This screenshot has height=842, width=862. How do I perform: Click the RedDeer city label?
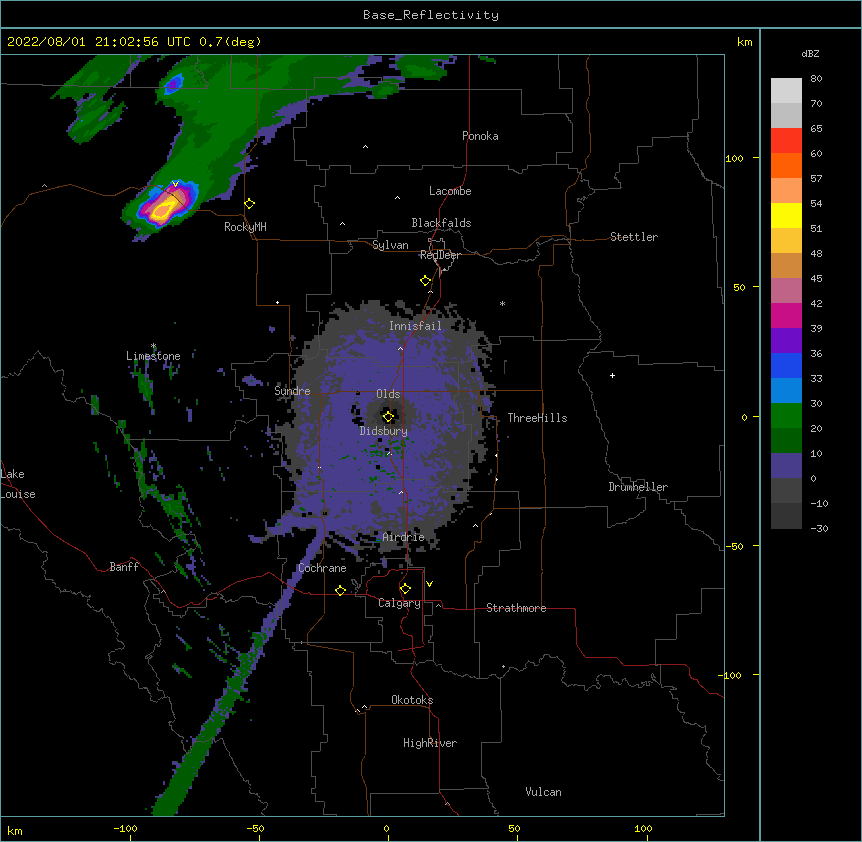[x=440, y=255]
